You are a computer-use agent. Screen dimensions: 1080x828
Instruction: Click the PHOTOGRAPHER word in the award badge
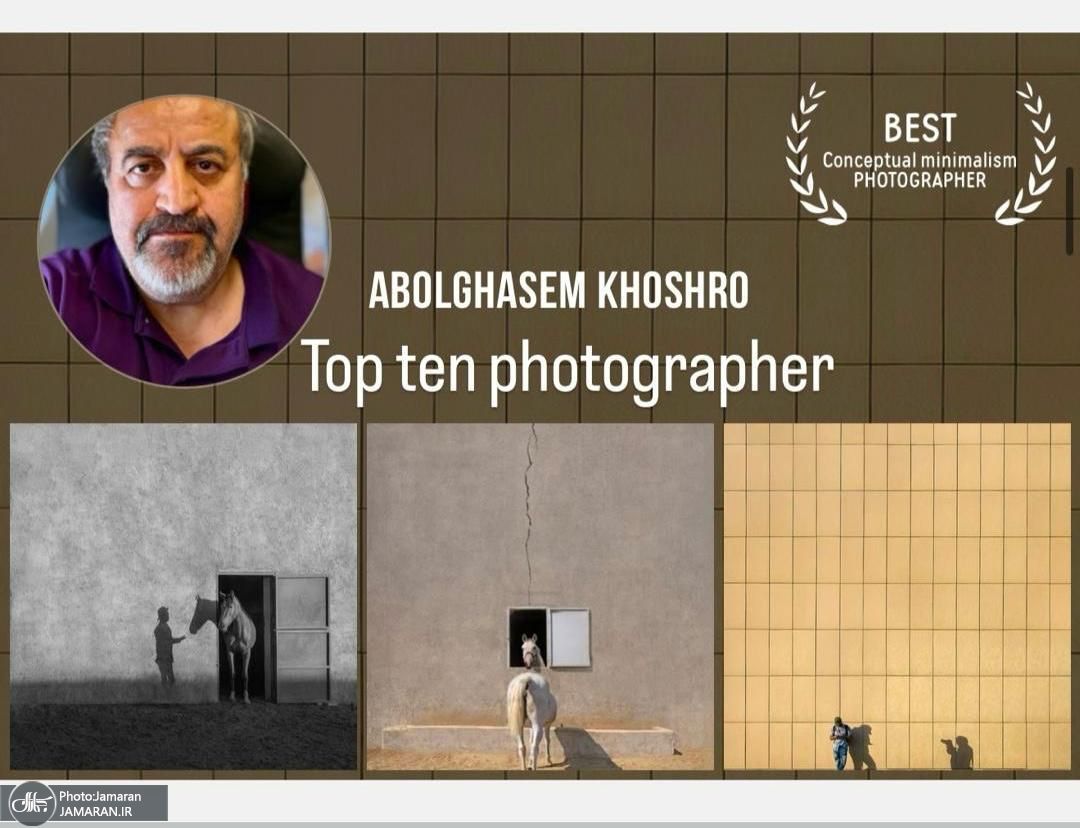919,180
